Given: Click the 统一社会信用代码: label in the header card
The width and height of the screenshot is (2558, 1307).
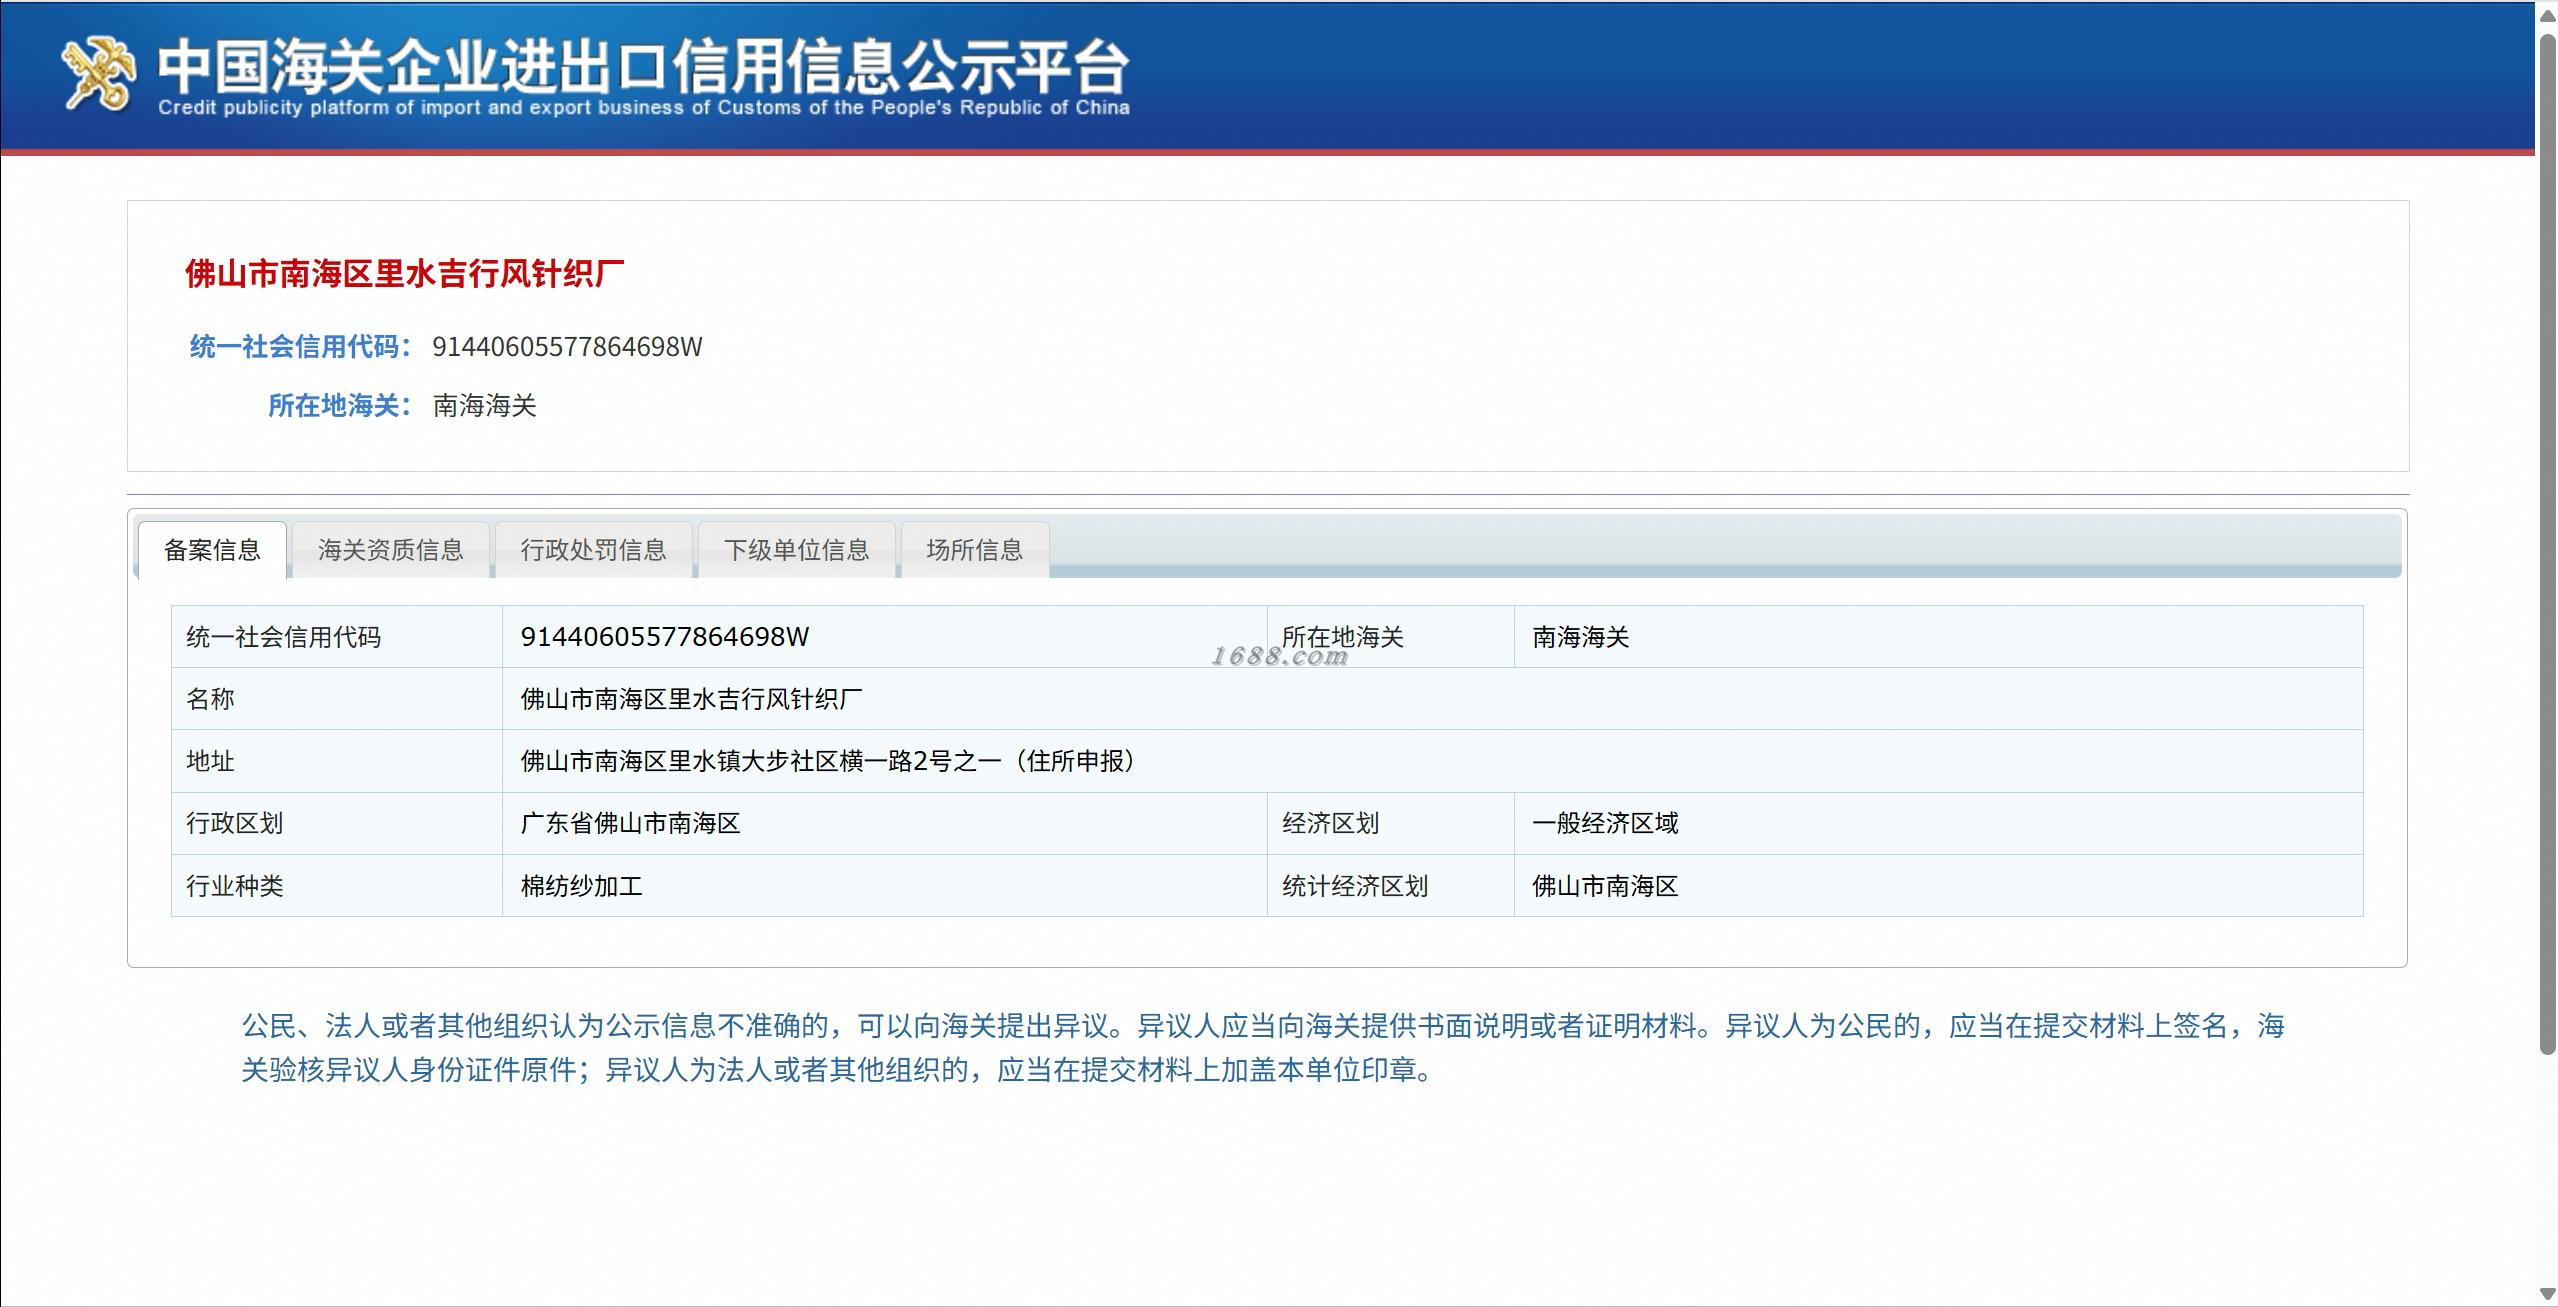Looking at the screenshot, I should 300,346.
